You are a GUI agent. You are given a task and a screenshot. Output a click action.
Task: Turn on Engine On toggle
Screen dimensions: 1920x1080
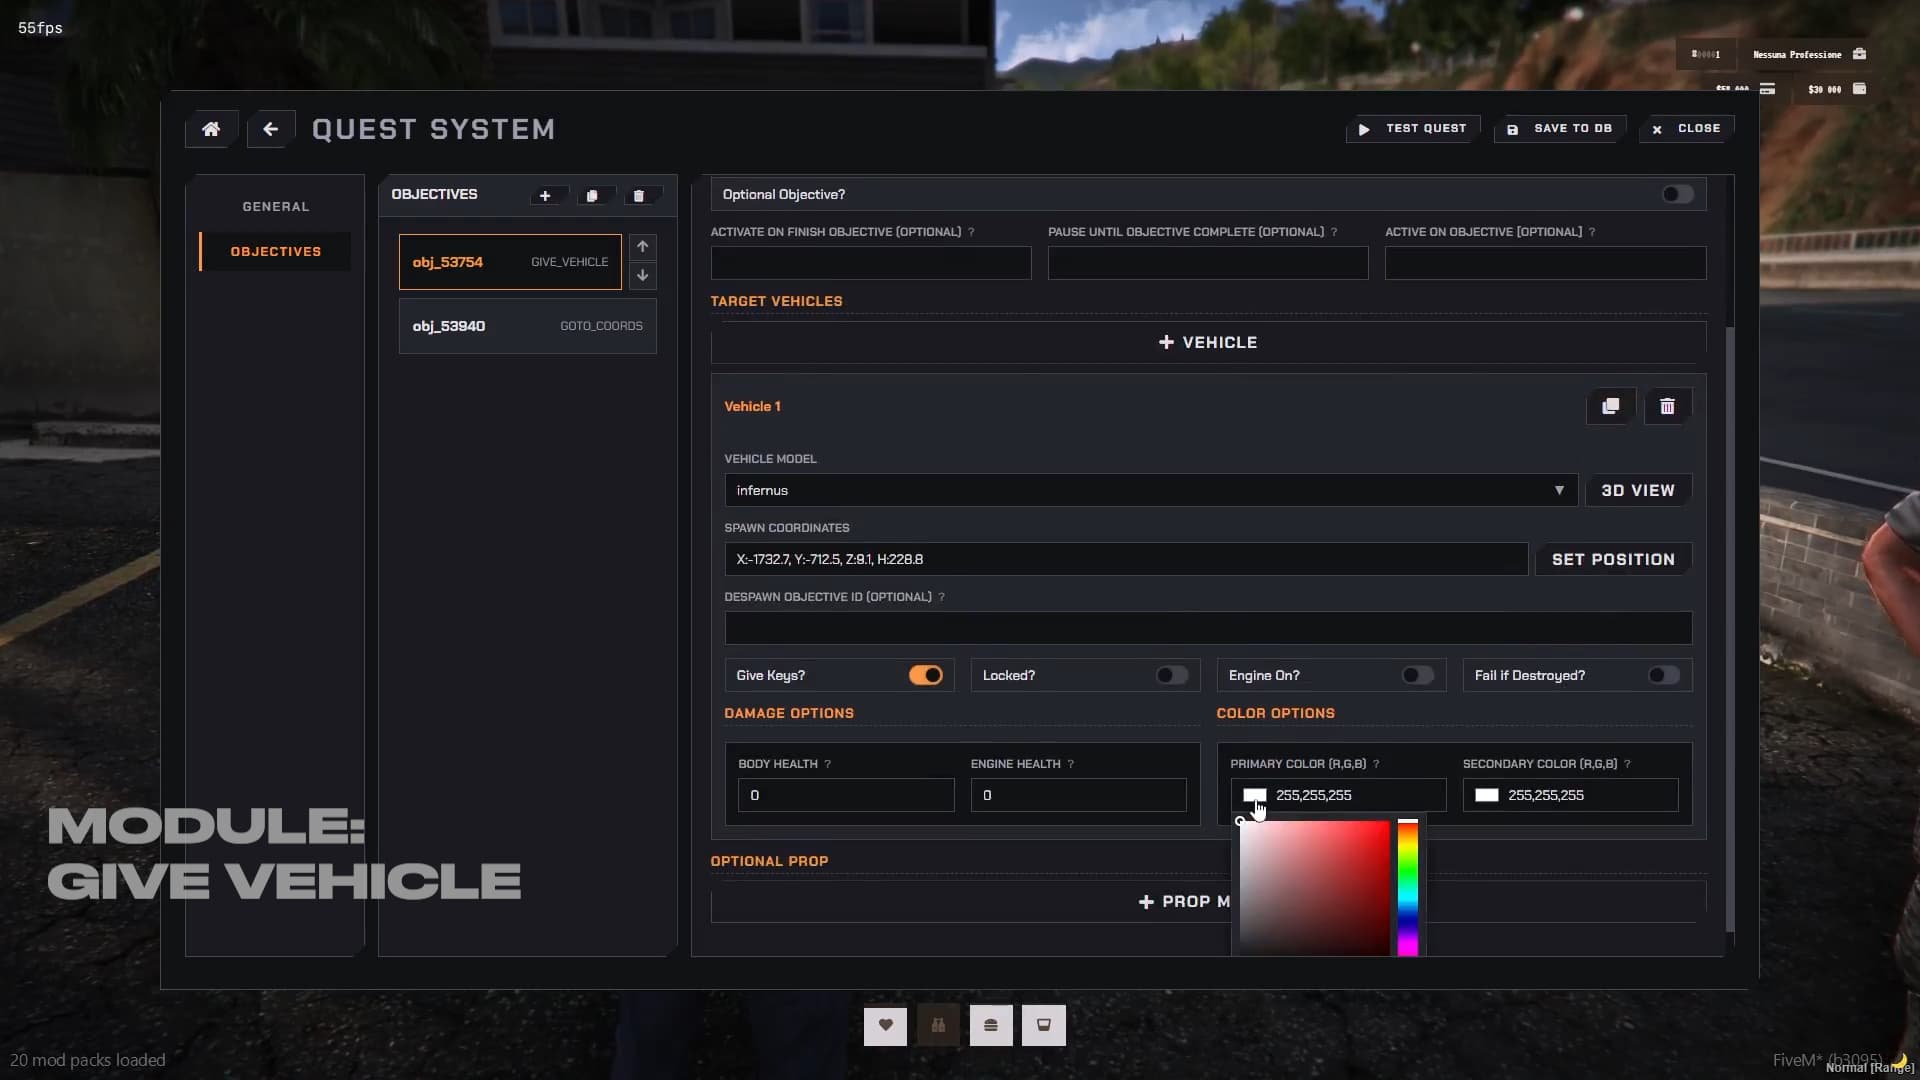coord(1417,675)
